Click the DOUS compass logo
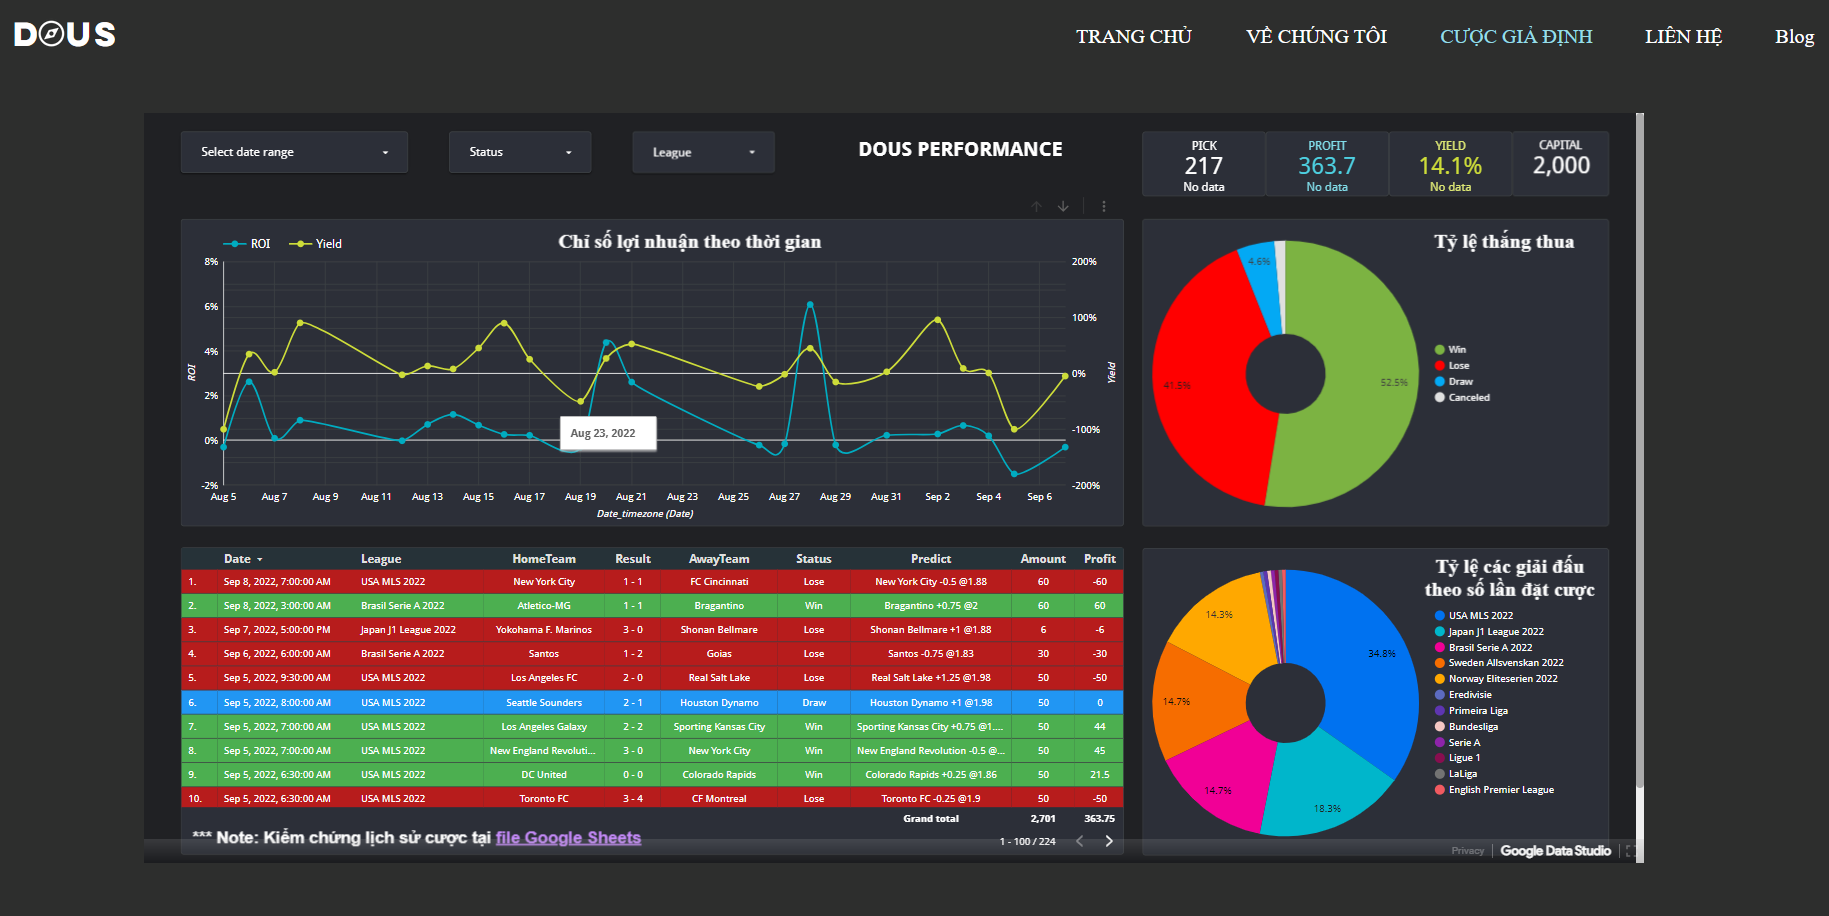Screen dimensions: 1829x916 [x=65, y=35]
